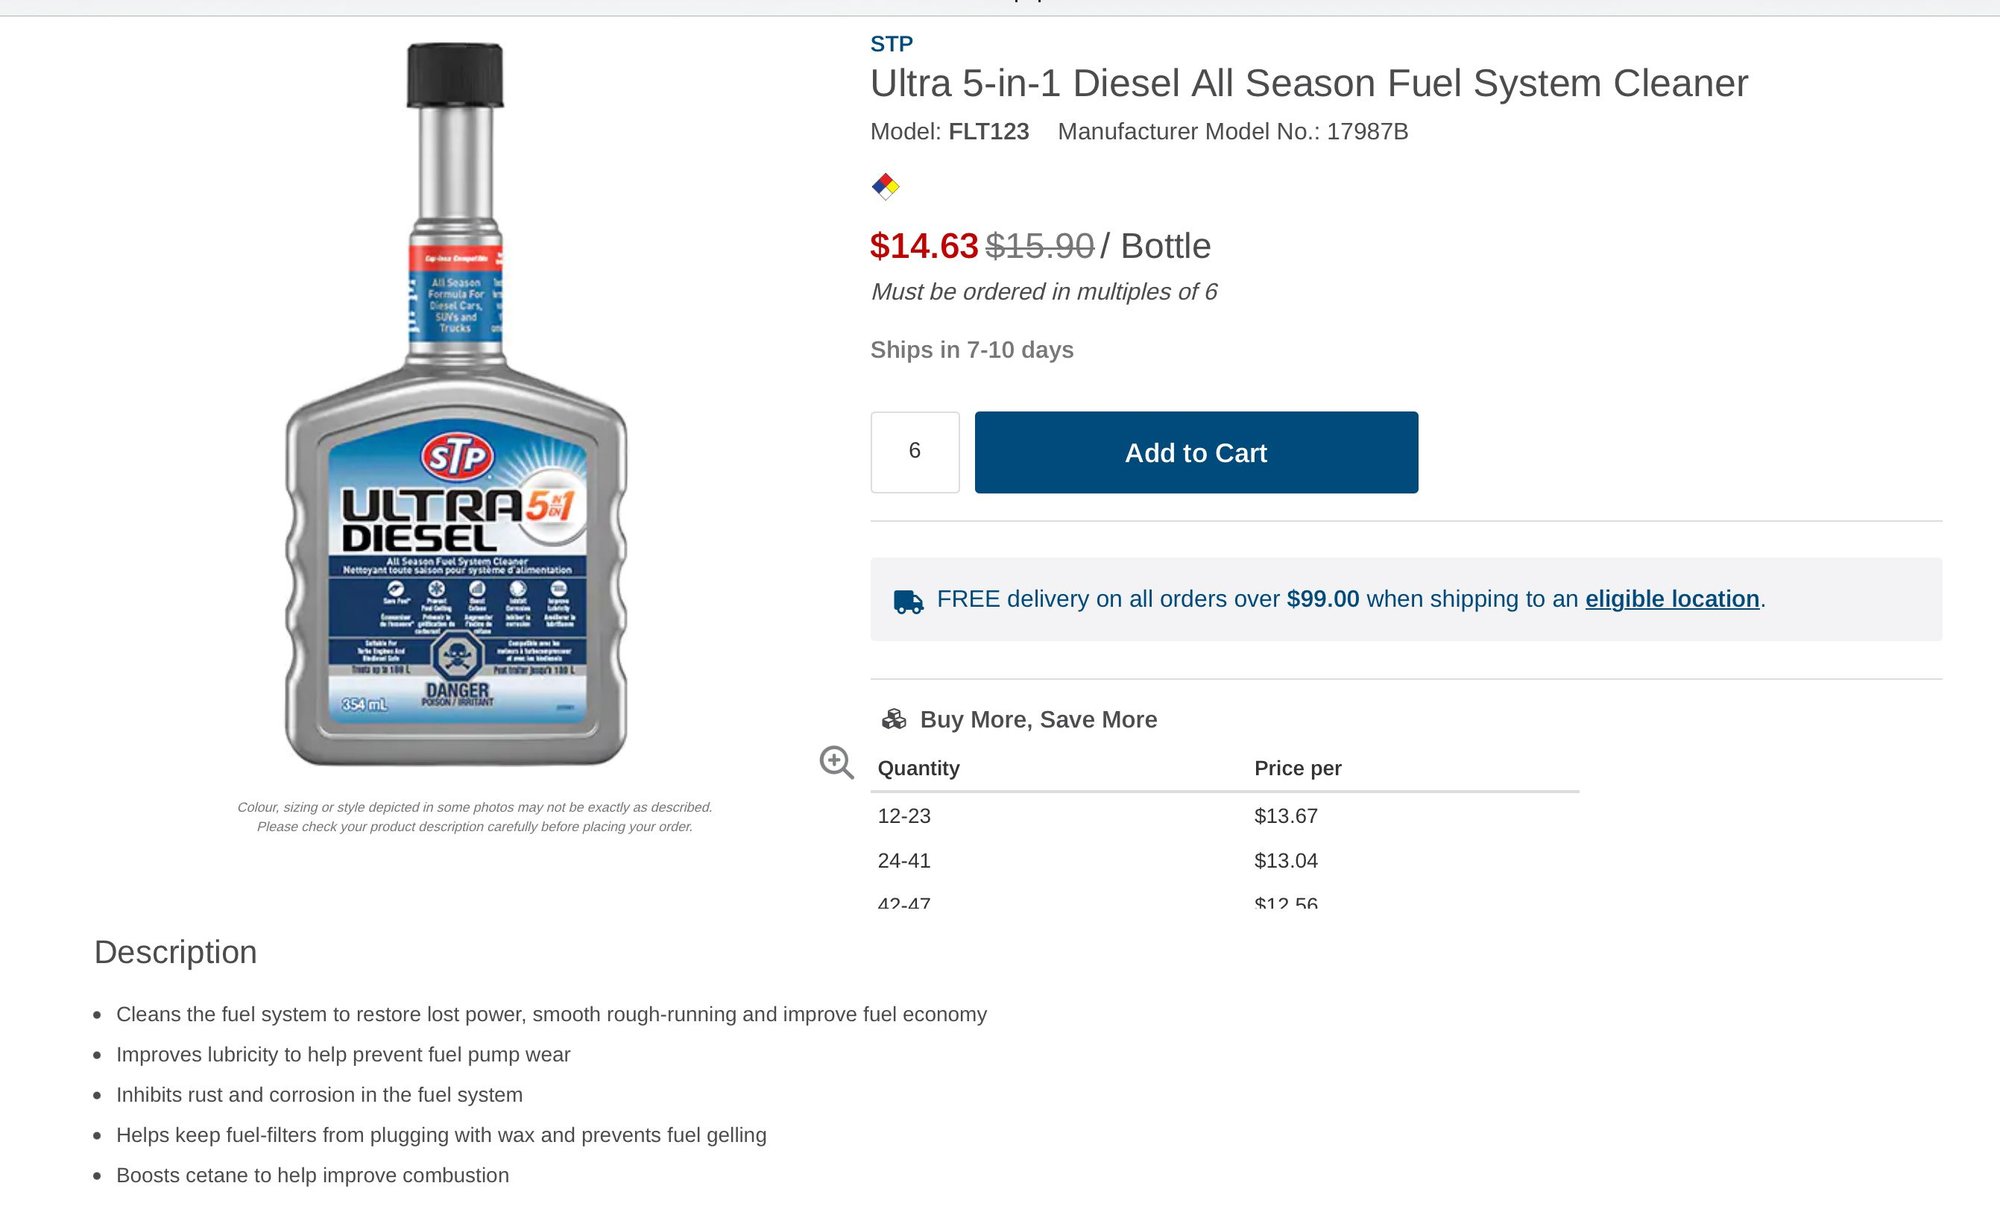Select the multiples of 6 order note
This screenshot has height=1218, width=2000.
pyautogui.click(x=1043, y=291)
